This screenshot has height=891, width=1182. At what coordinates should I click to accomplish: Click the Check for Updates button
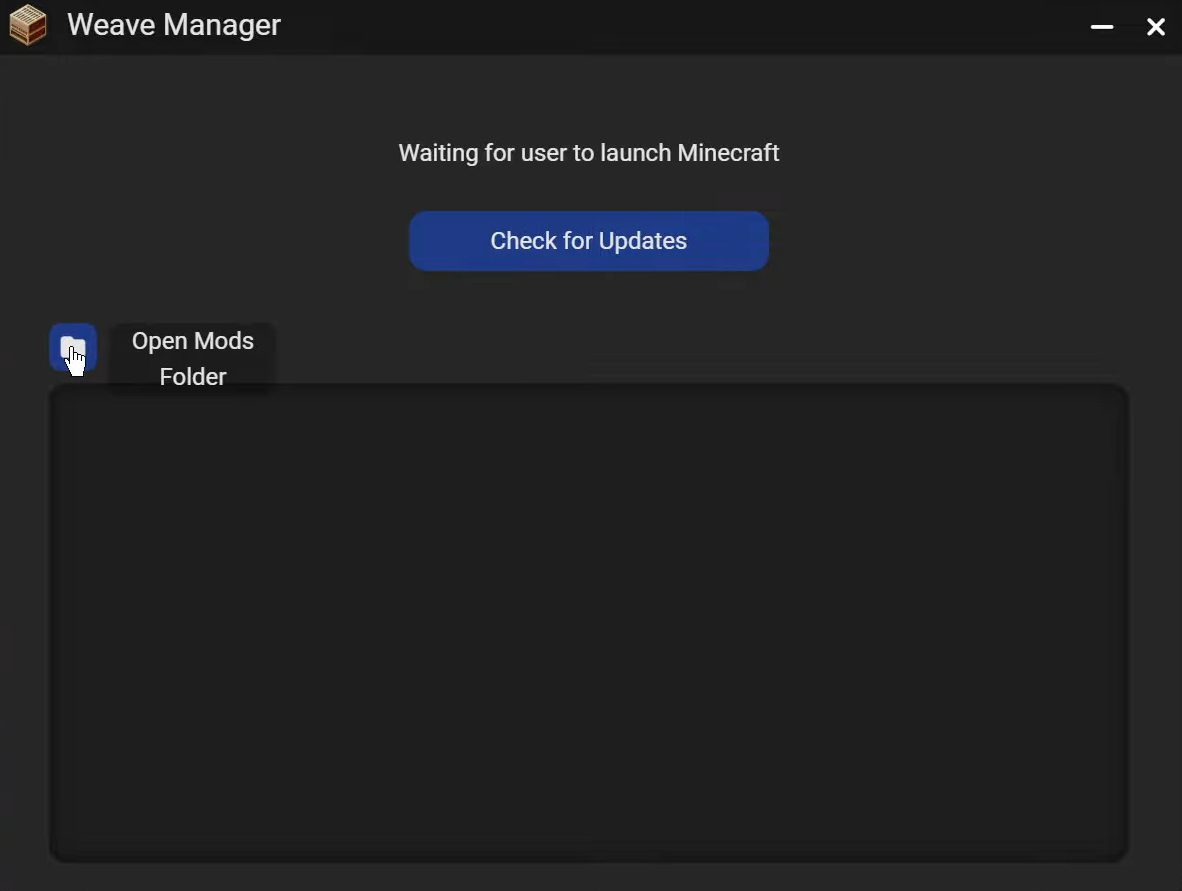click(589, 240)
